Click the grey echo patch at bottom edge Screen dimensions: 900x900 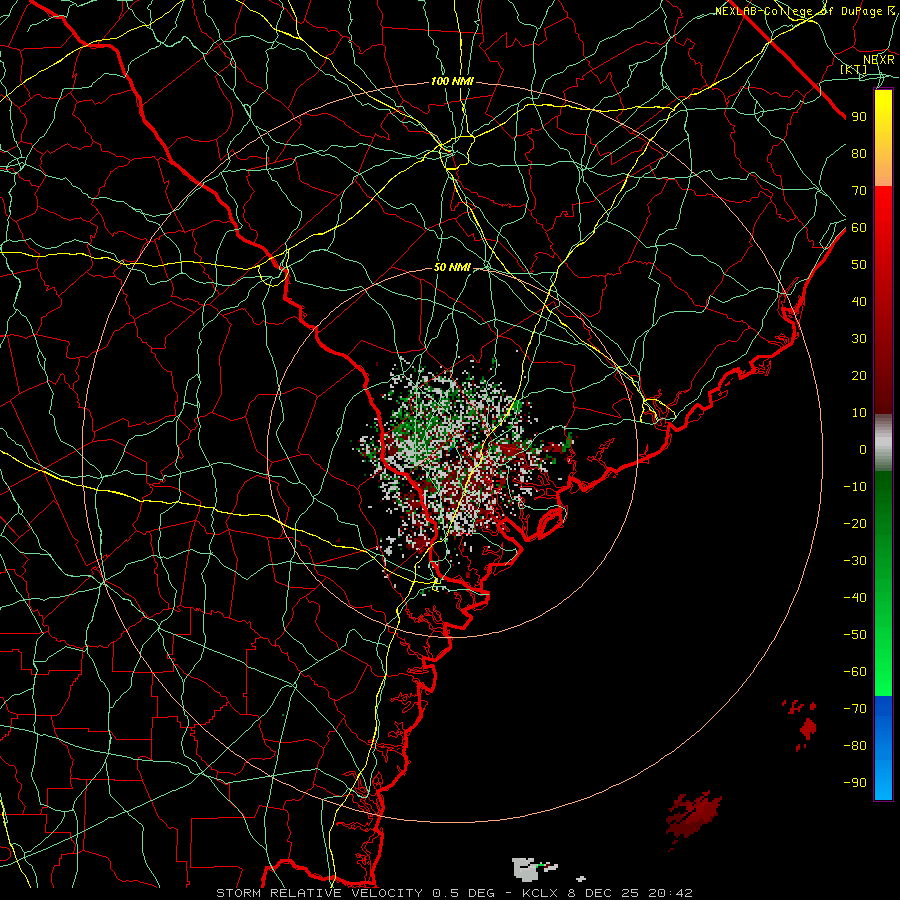(527, 868)
